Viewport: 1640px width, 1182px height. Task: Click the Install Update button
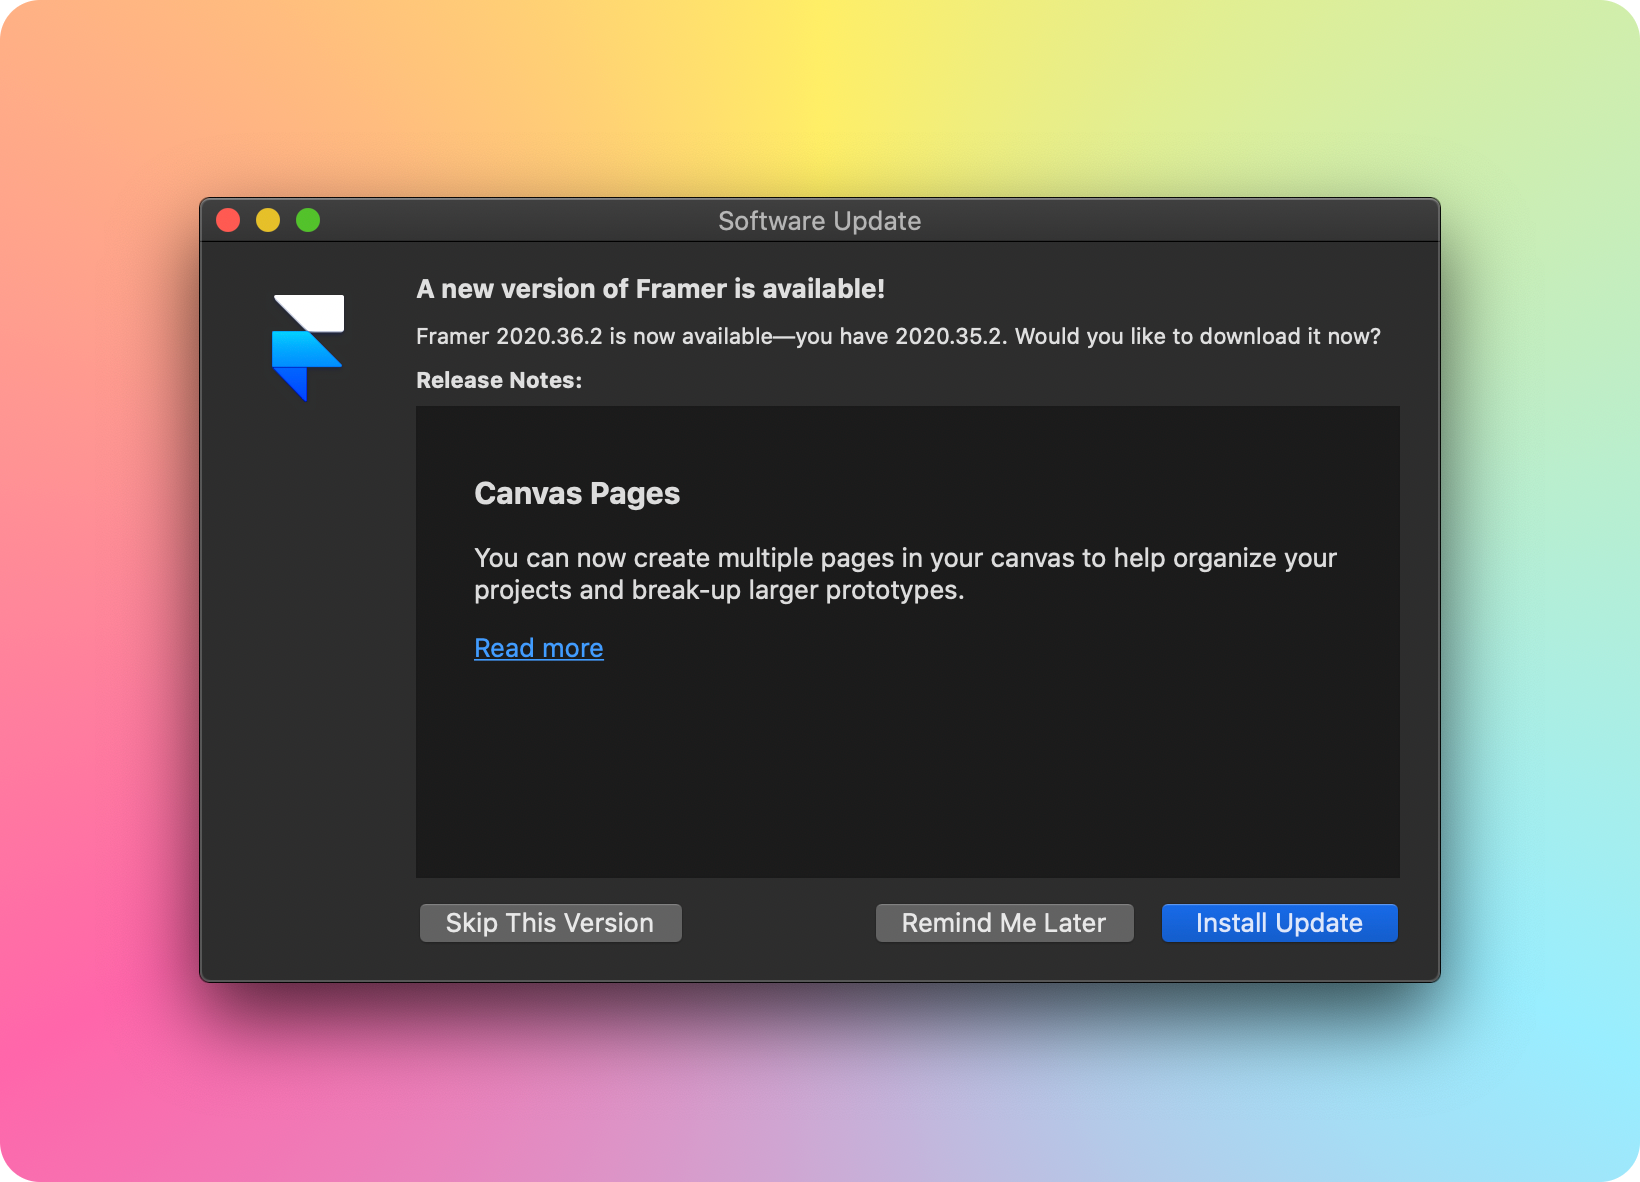[x=1279, y=923]
